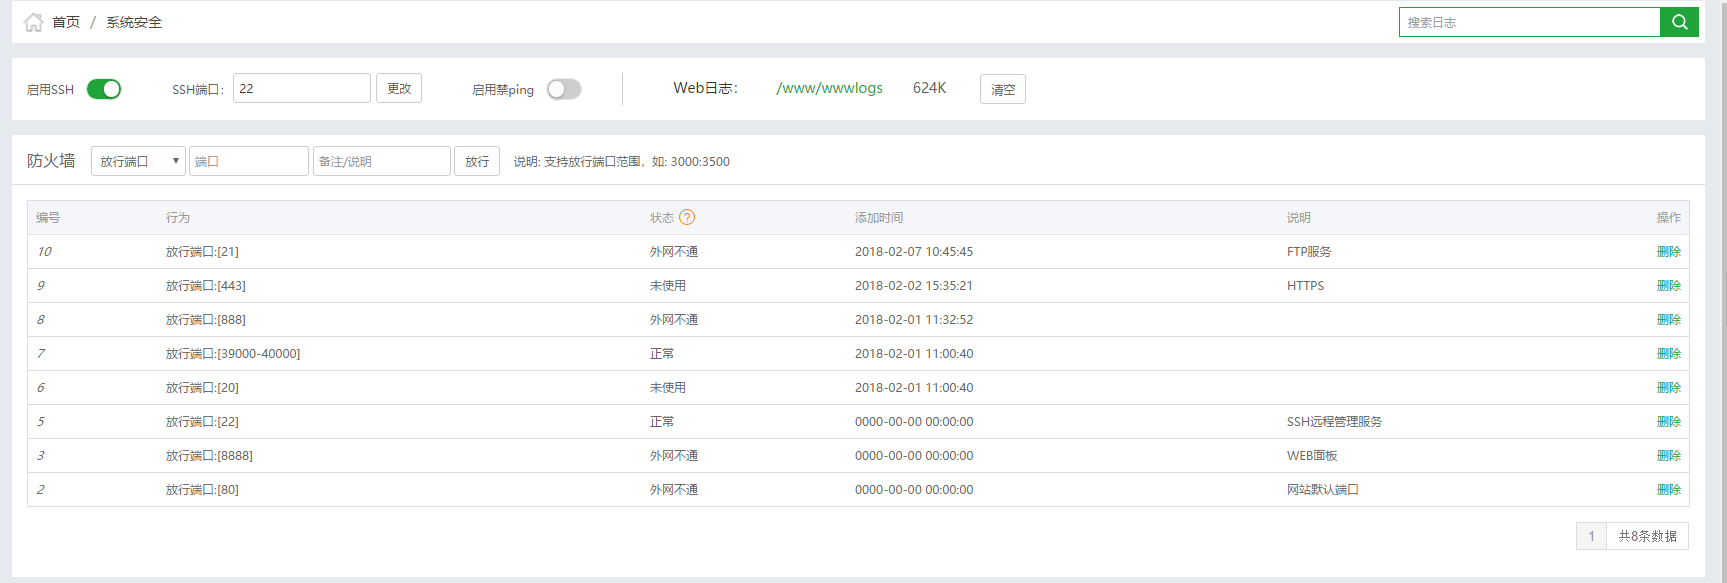Delete rule for port 80
1727x583 pixels.
1669,490
